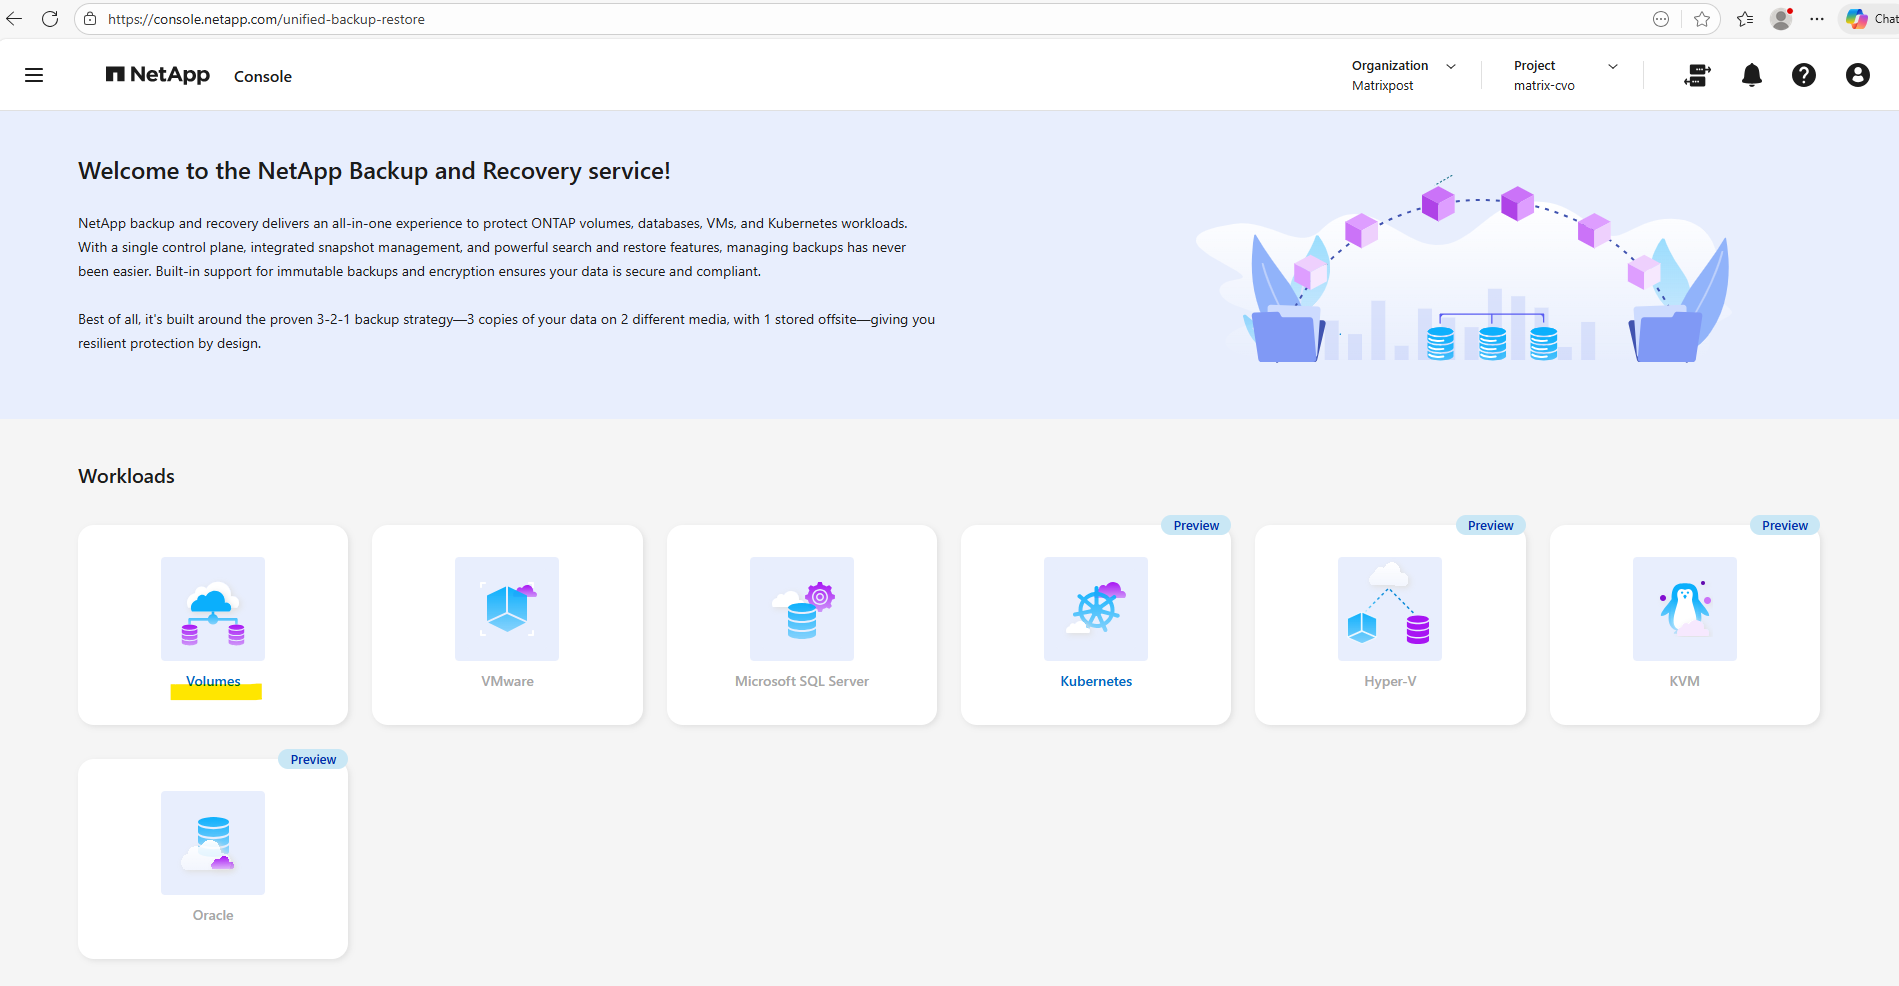
Task: Click the VMware label
Action: tap(507, 681)
